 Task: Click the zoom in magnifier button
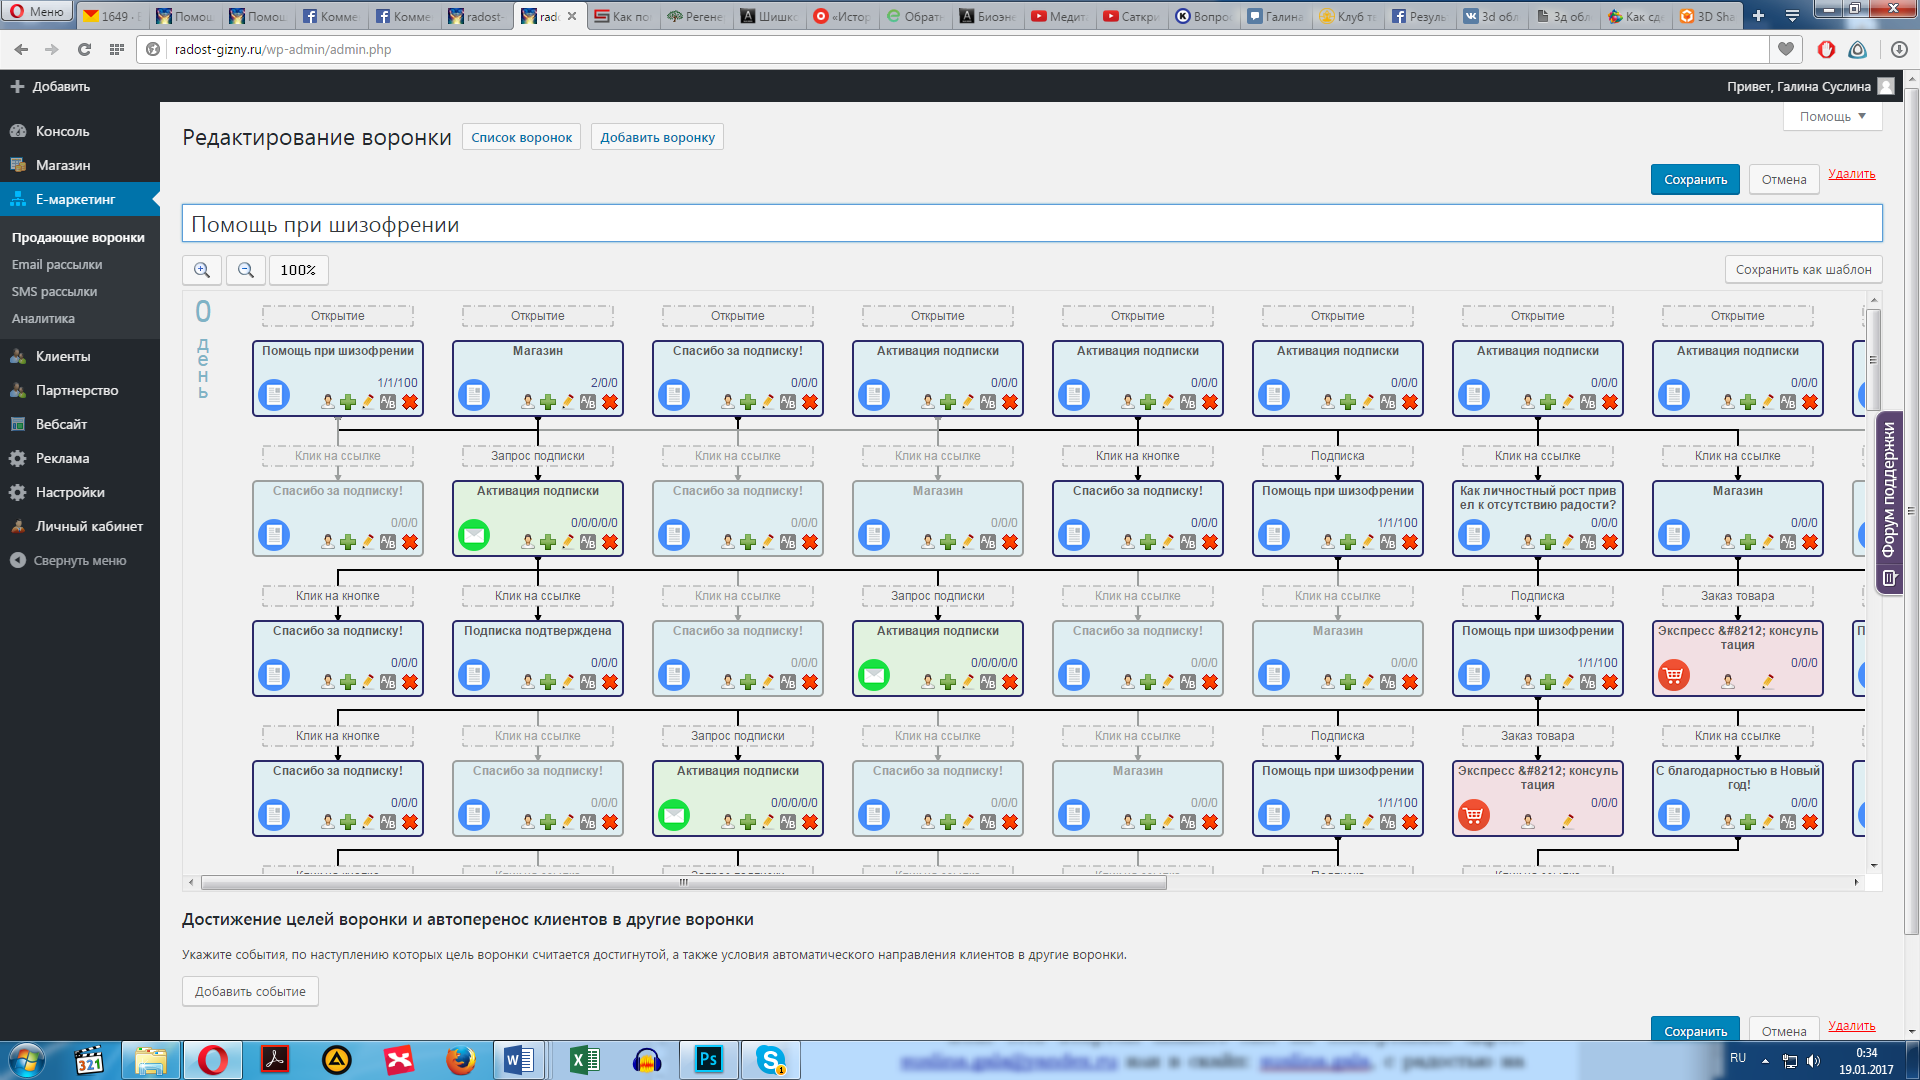(202, 270)
